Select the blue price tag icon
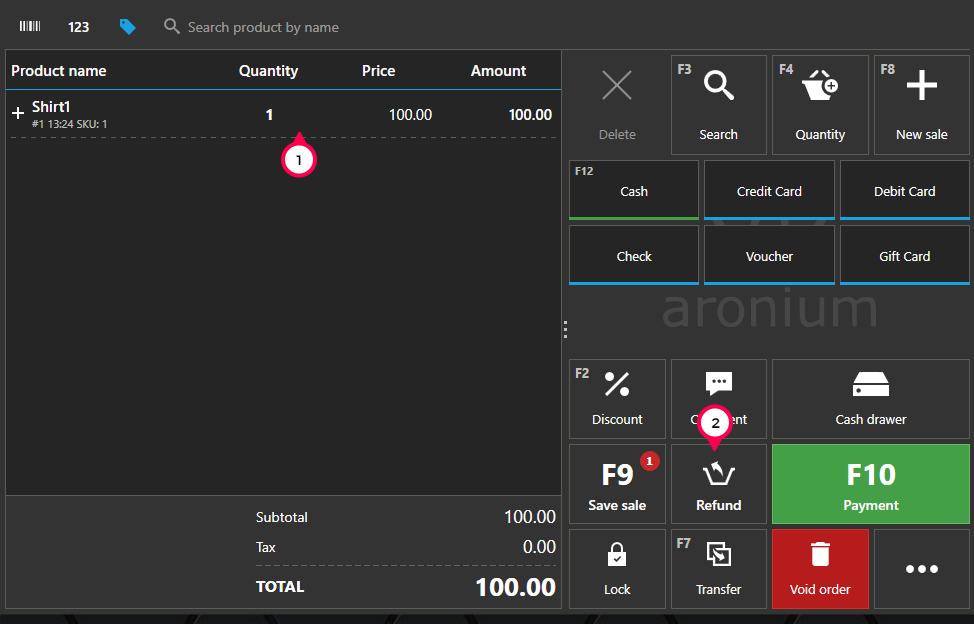Screen dimensions: 974x624 (127, 27)
